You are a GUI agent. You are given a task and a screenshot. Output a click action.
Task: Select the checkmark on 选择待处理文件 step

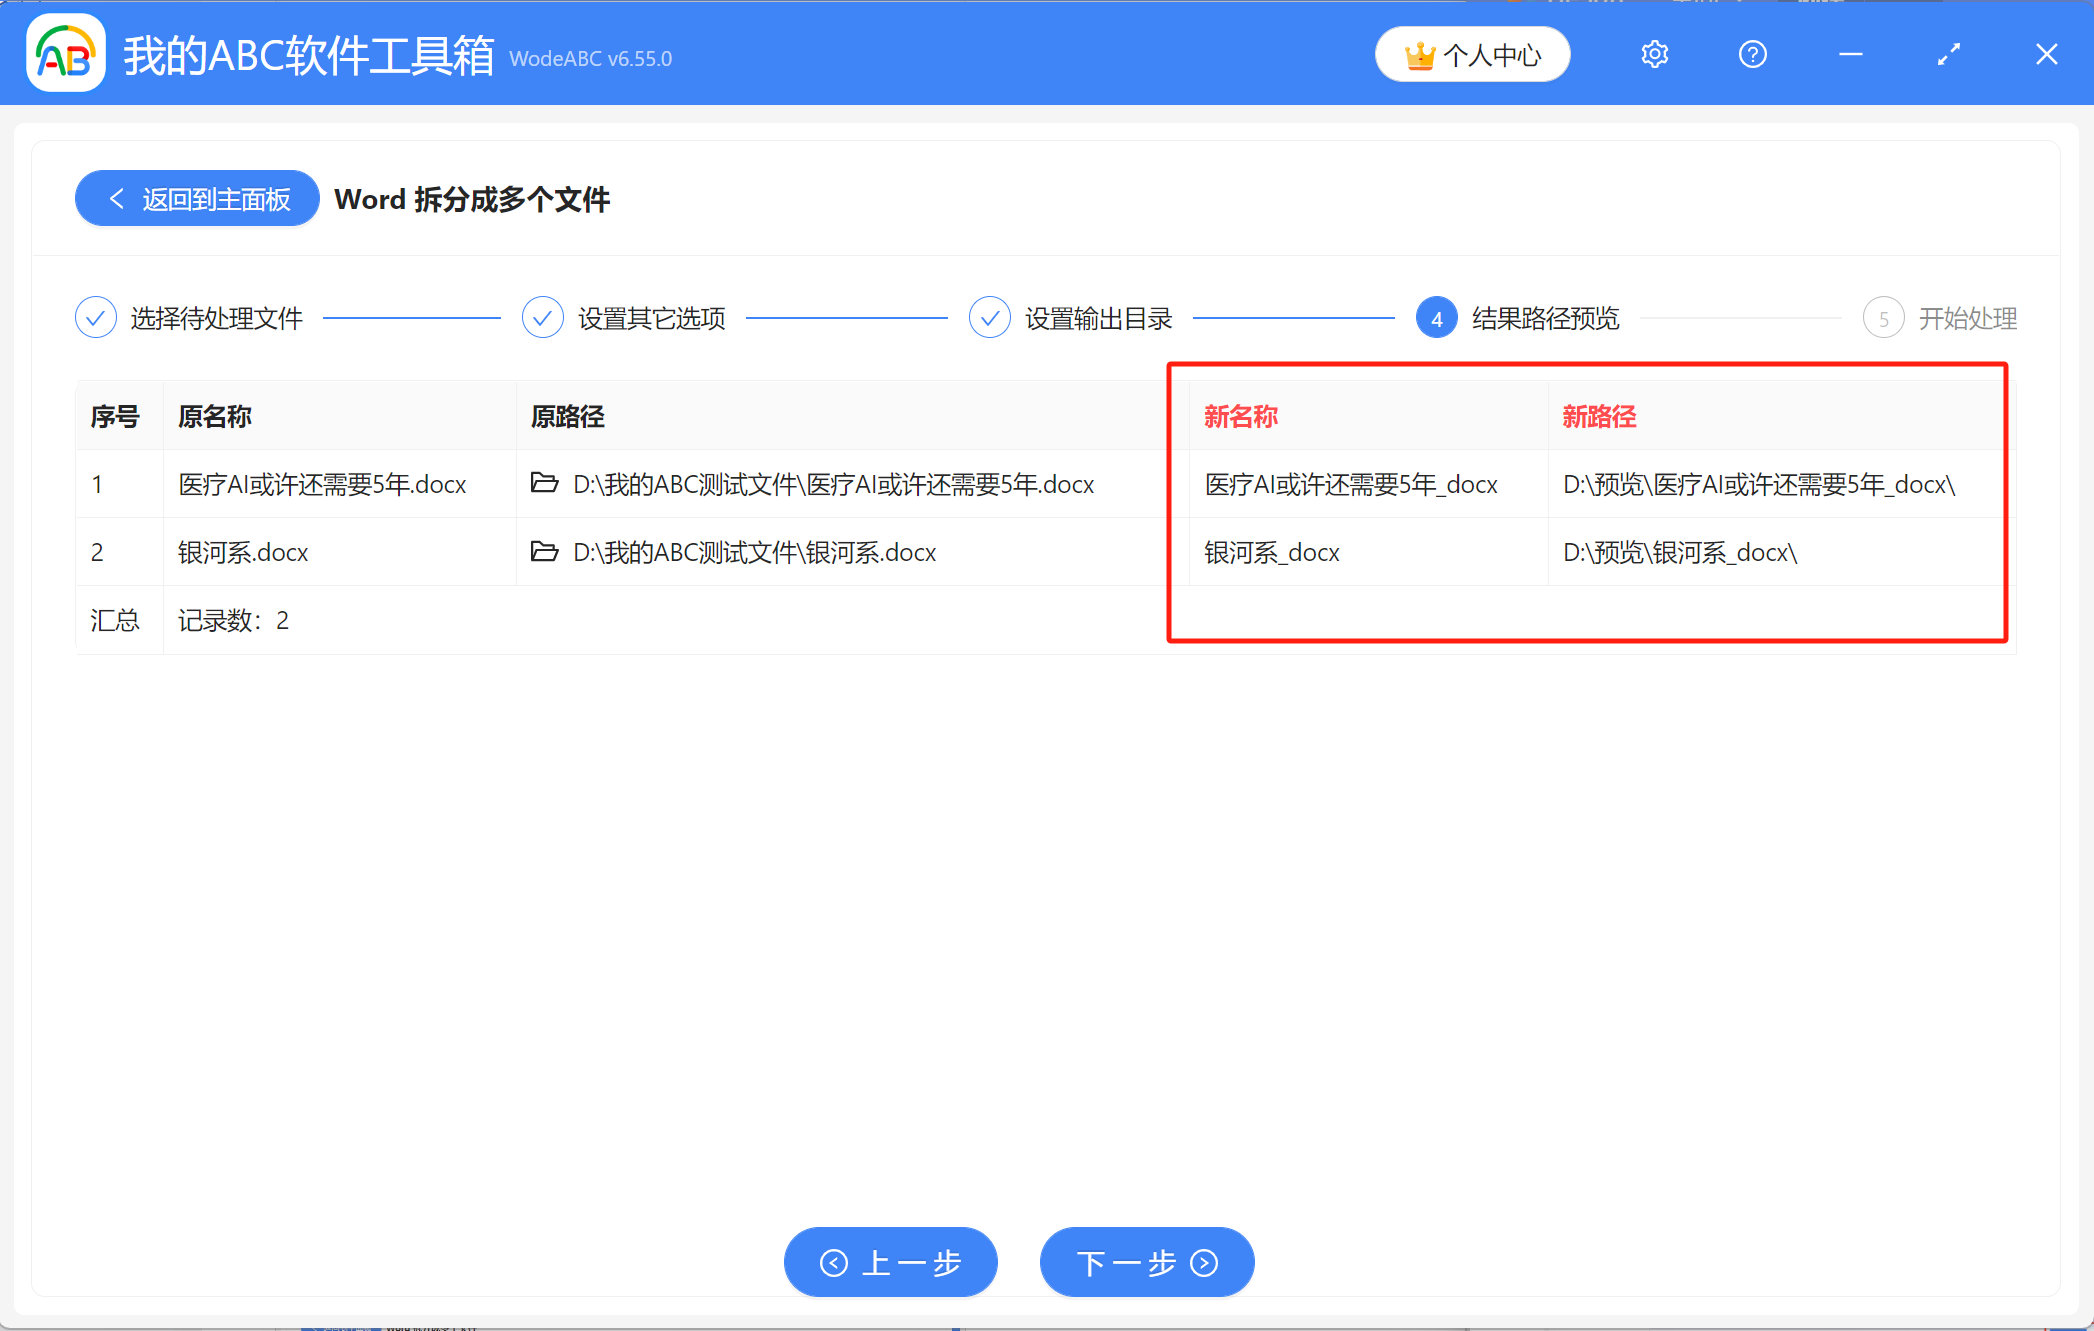click(95, 317)
